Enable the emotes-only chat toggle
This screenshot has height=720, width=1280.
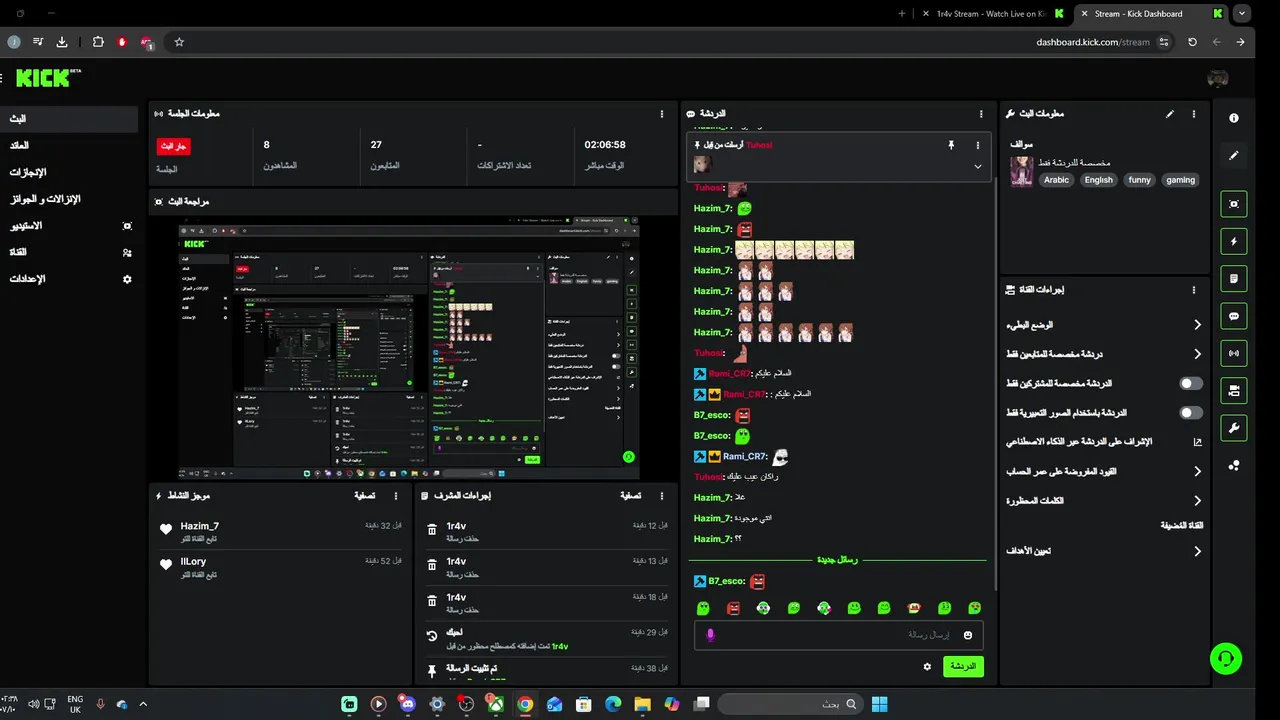click(1191, 412)
